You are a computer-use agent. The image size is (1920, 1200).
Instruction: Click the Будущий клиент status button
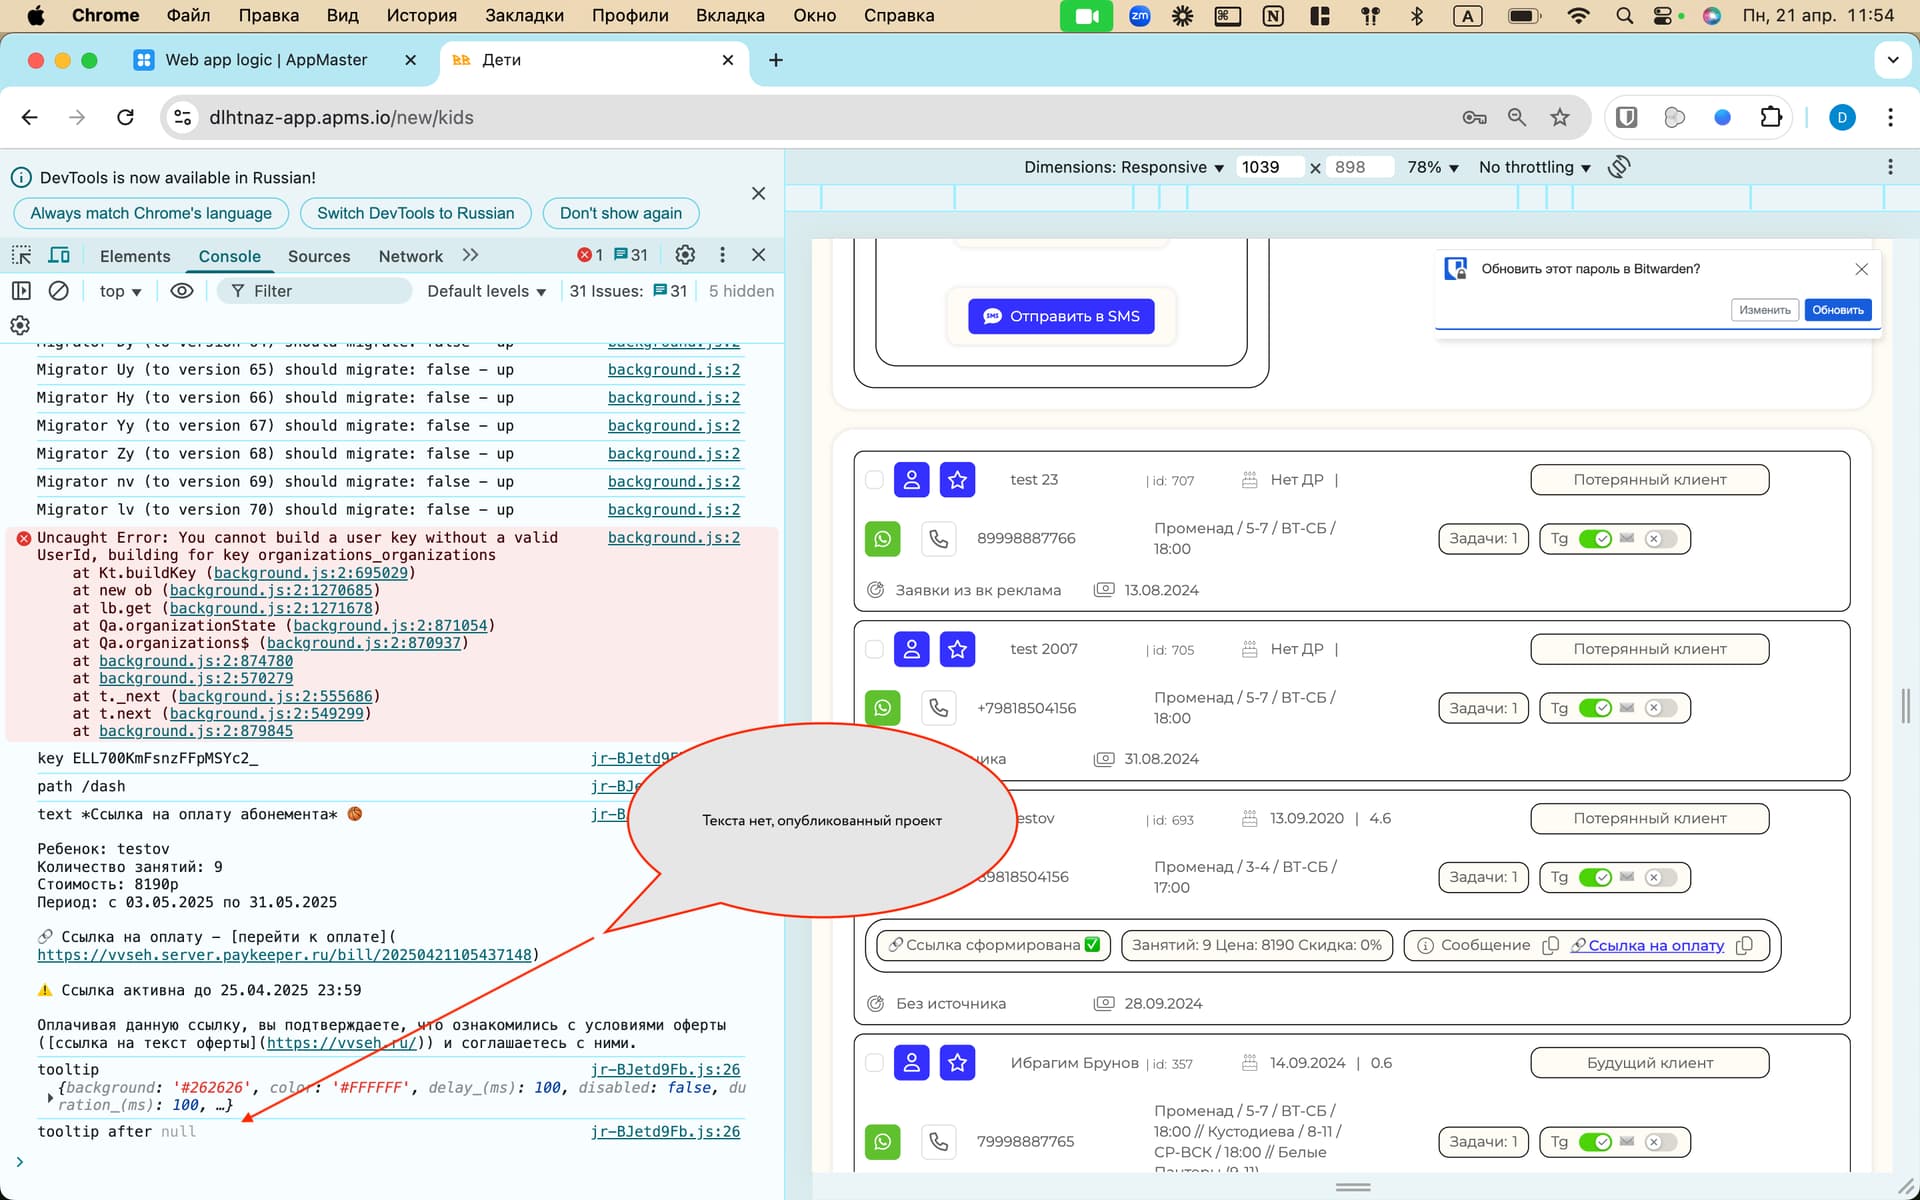tap(1649, 1063)
